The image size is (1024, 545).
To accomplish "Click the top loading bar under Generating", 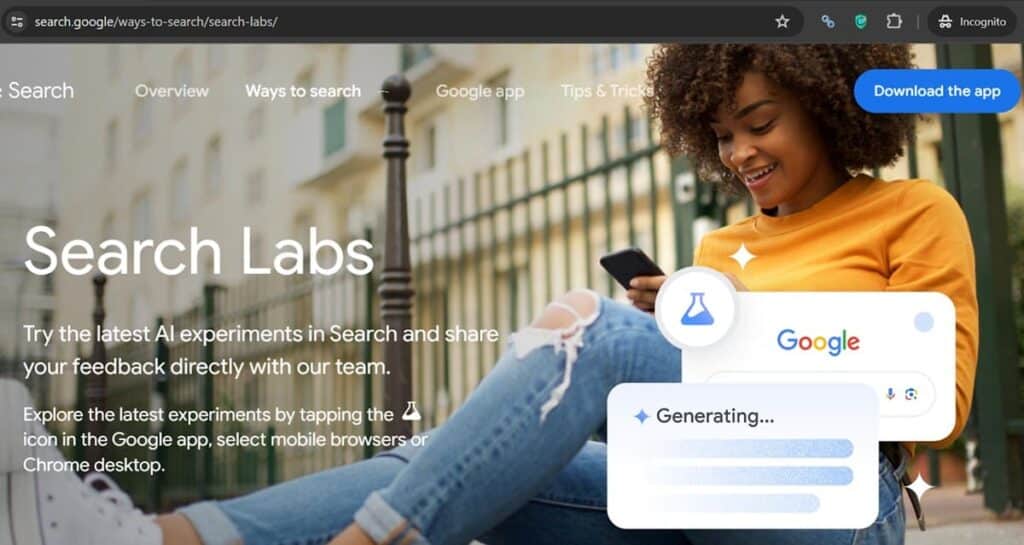I will coord(751,448).
